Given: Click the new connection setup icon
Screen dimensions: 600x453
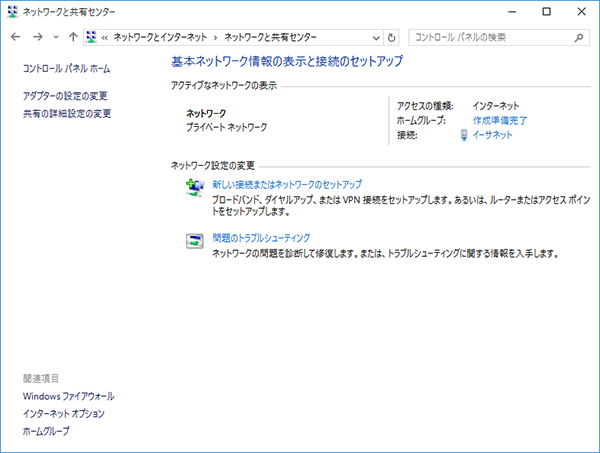Looking at the screenshot, I should [x=195, y=189].
